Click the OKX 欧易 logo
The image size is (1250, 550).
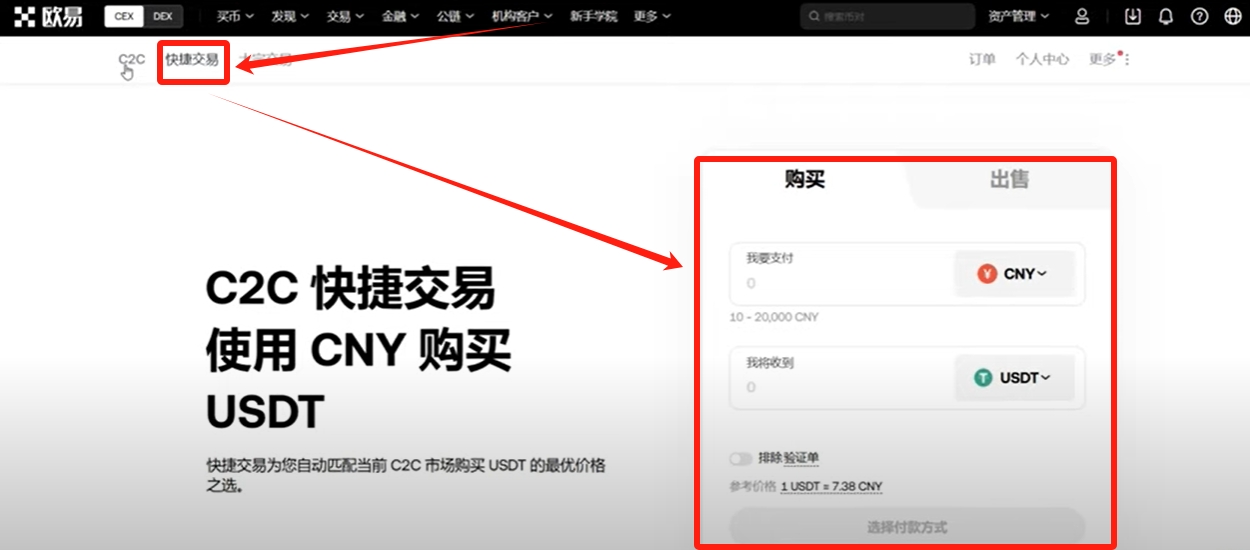[49, 16]
